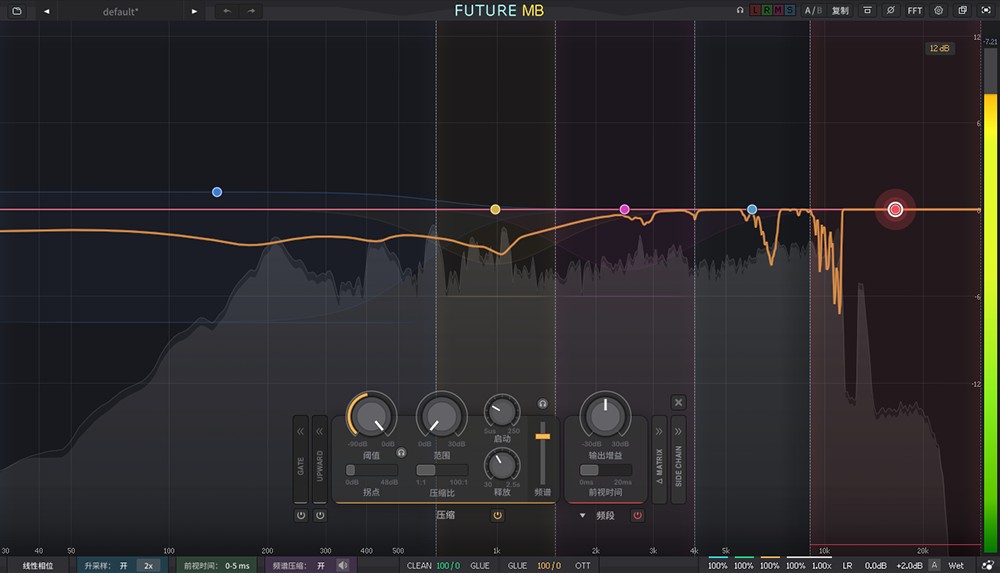Screen dimensions: 1000x573
Task: Click the orange 100/0 value
Action: [549, 565]
